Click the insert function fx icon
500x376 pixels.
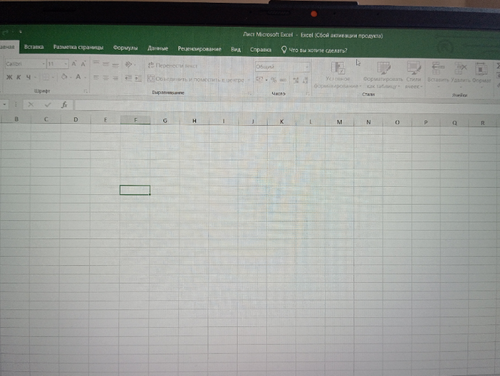(64, 105)
